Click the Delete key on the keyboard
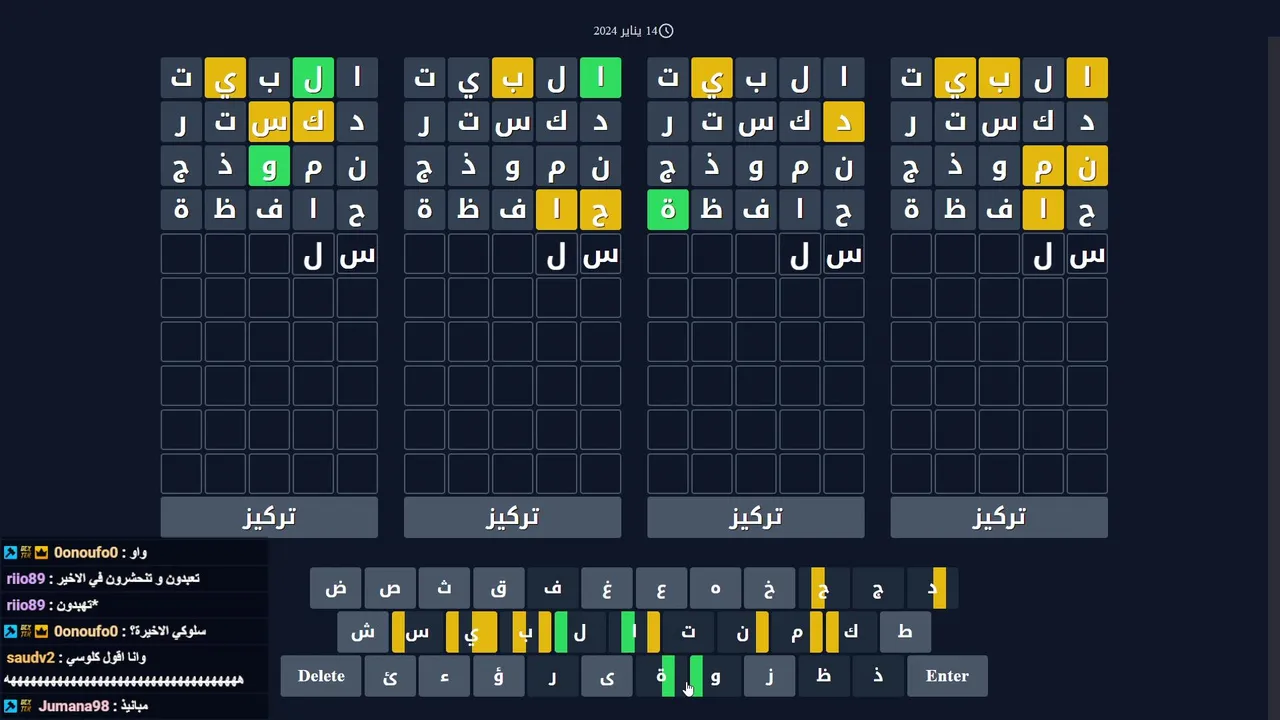The height and width of the screenshot is (720, 1280). tap(321, 676)
